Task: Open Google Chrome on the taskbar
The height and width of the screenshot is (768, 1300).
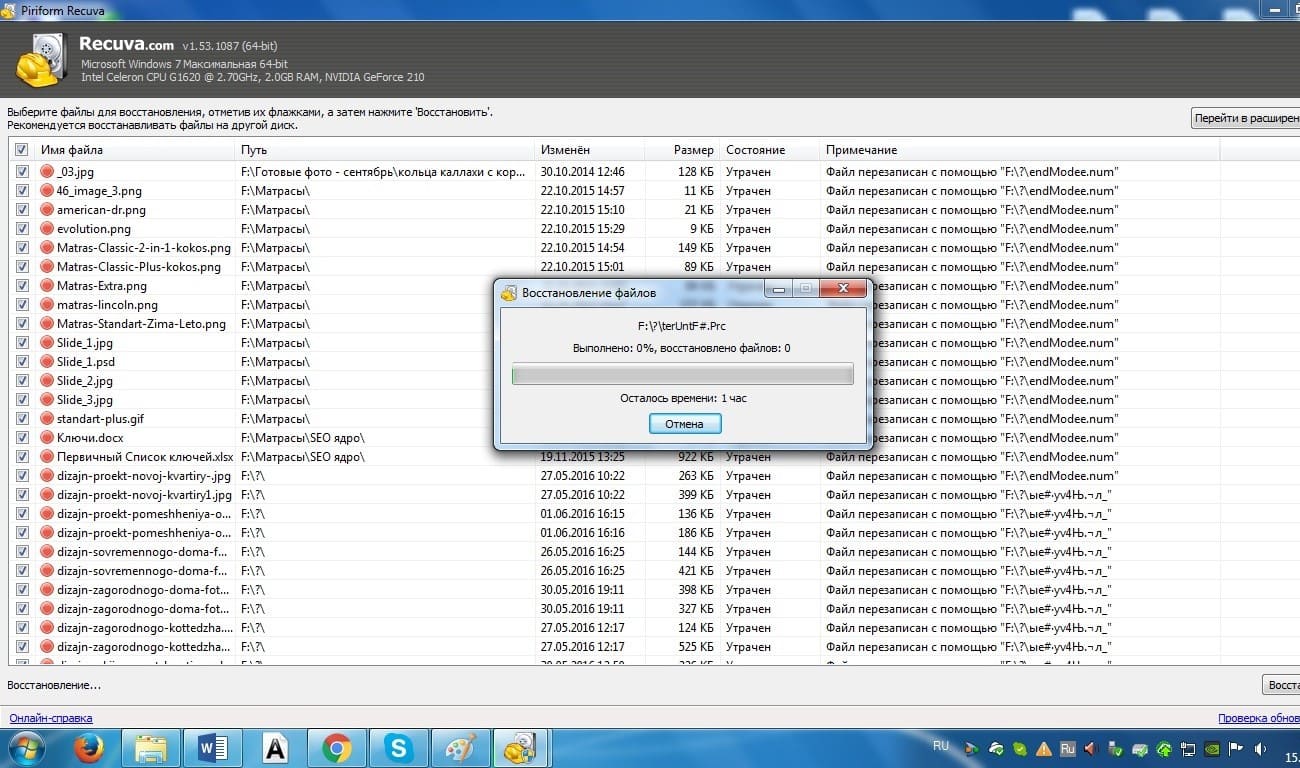Action: [x=337, y=747]
